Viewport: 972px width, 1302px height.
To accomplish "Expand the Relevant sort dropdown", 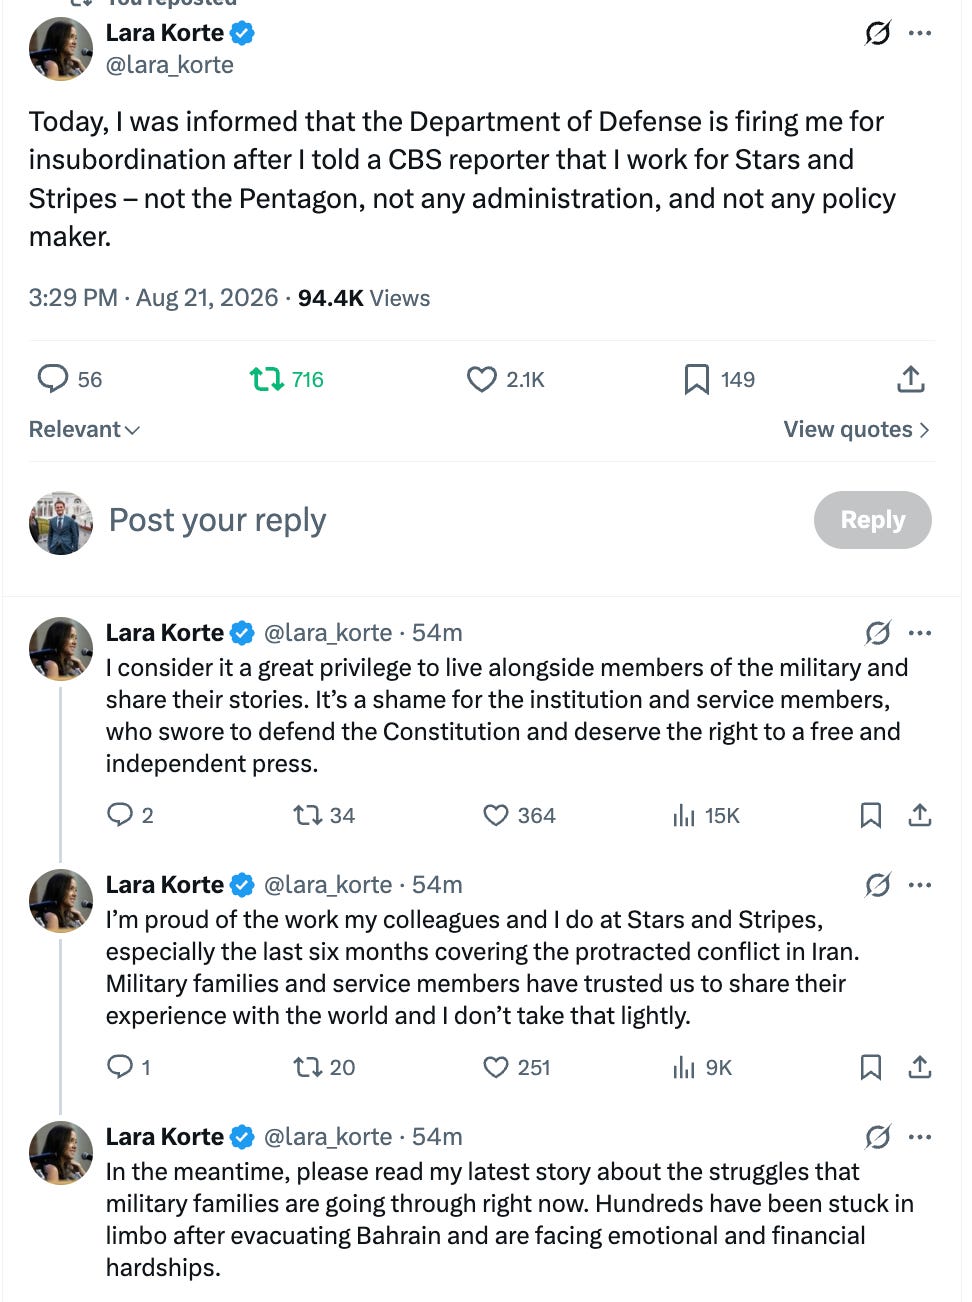I will coord(84,429).
